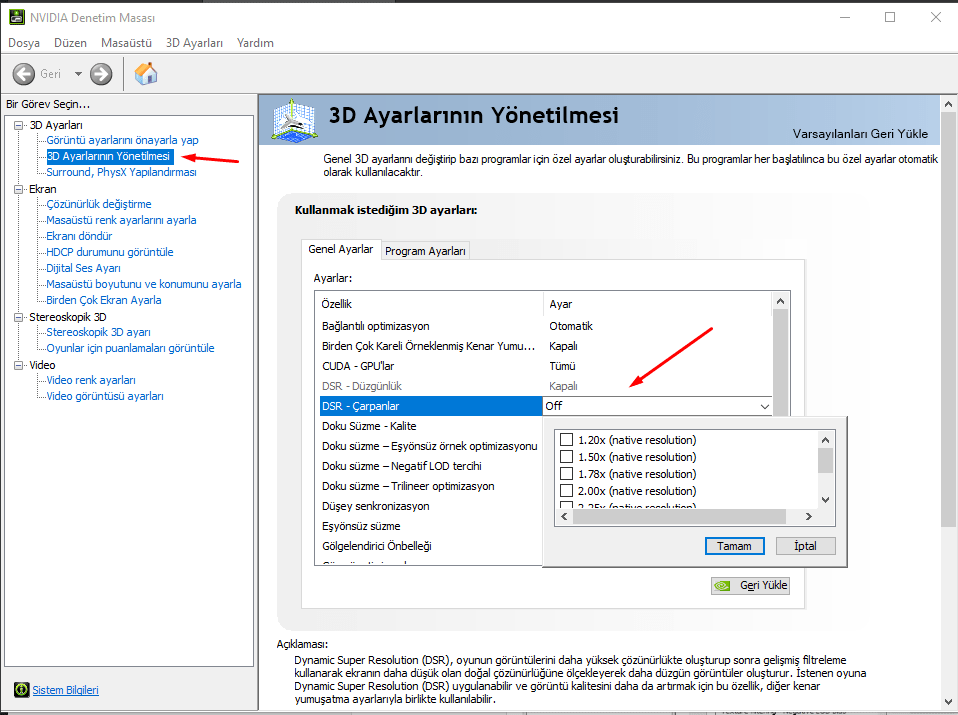Collapse the Ekran tree node
This screenshot has height=715, width=958.
18,189
